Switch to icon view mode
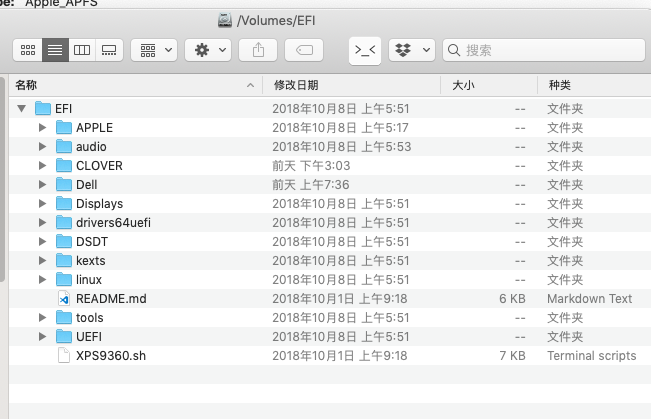 point(28,50)
